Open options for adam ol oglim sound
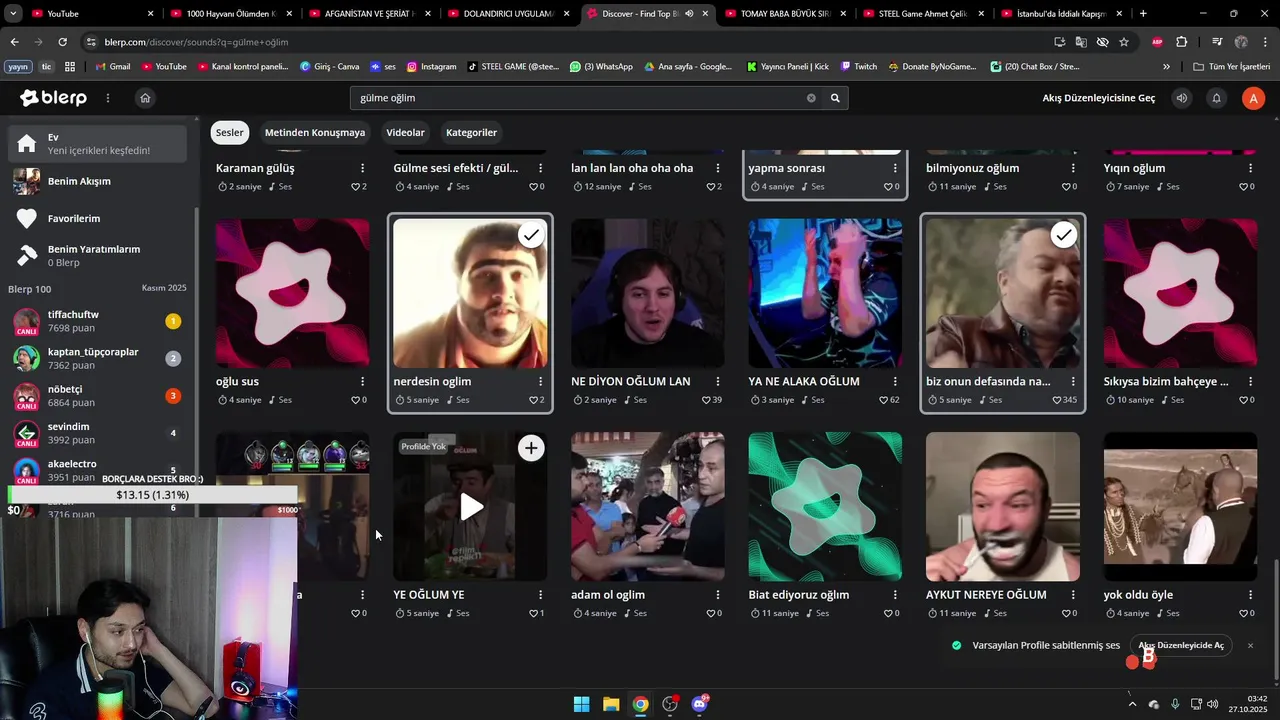The image size is (1280, 720). (717, 594)
